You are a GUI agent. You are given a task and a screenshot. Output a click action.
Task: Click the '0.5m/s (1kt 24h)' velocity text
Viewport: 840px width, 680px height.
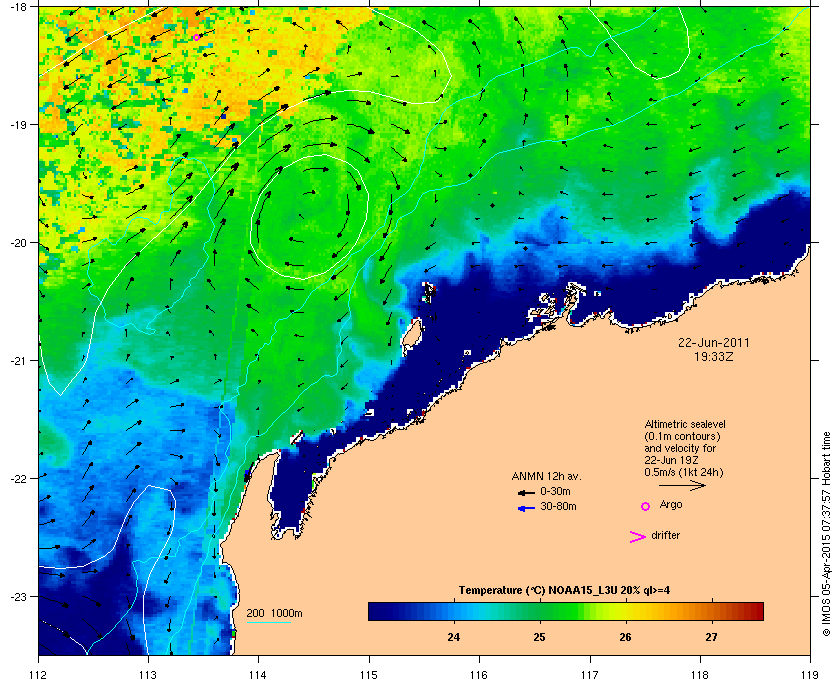684,473
